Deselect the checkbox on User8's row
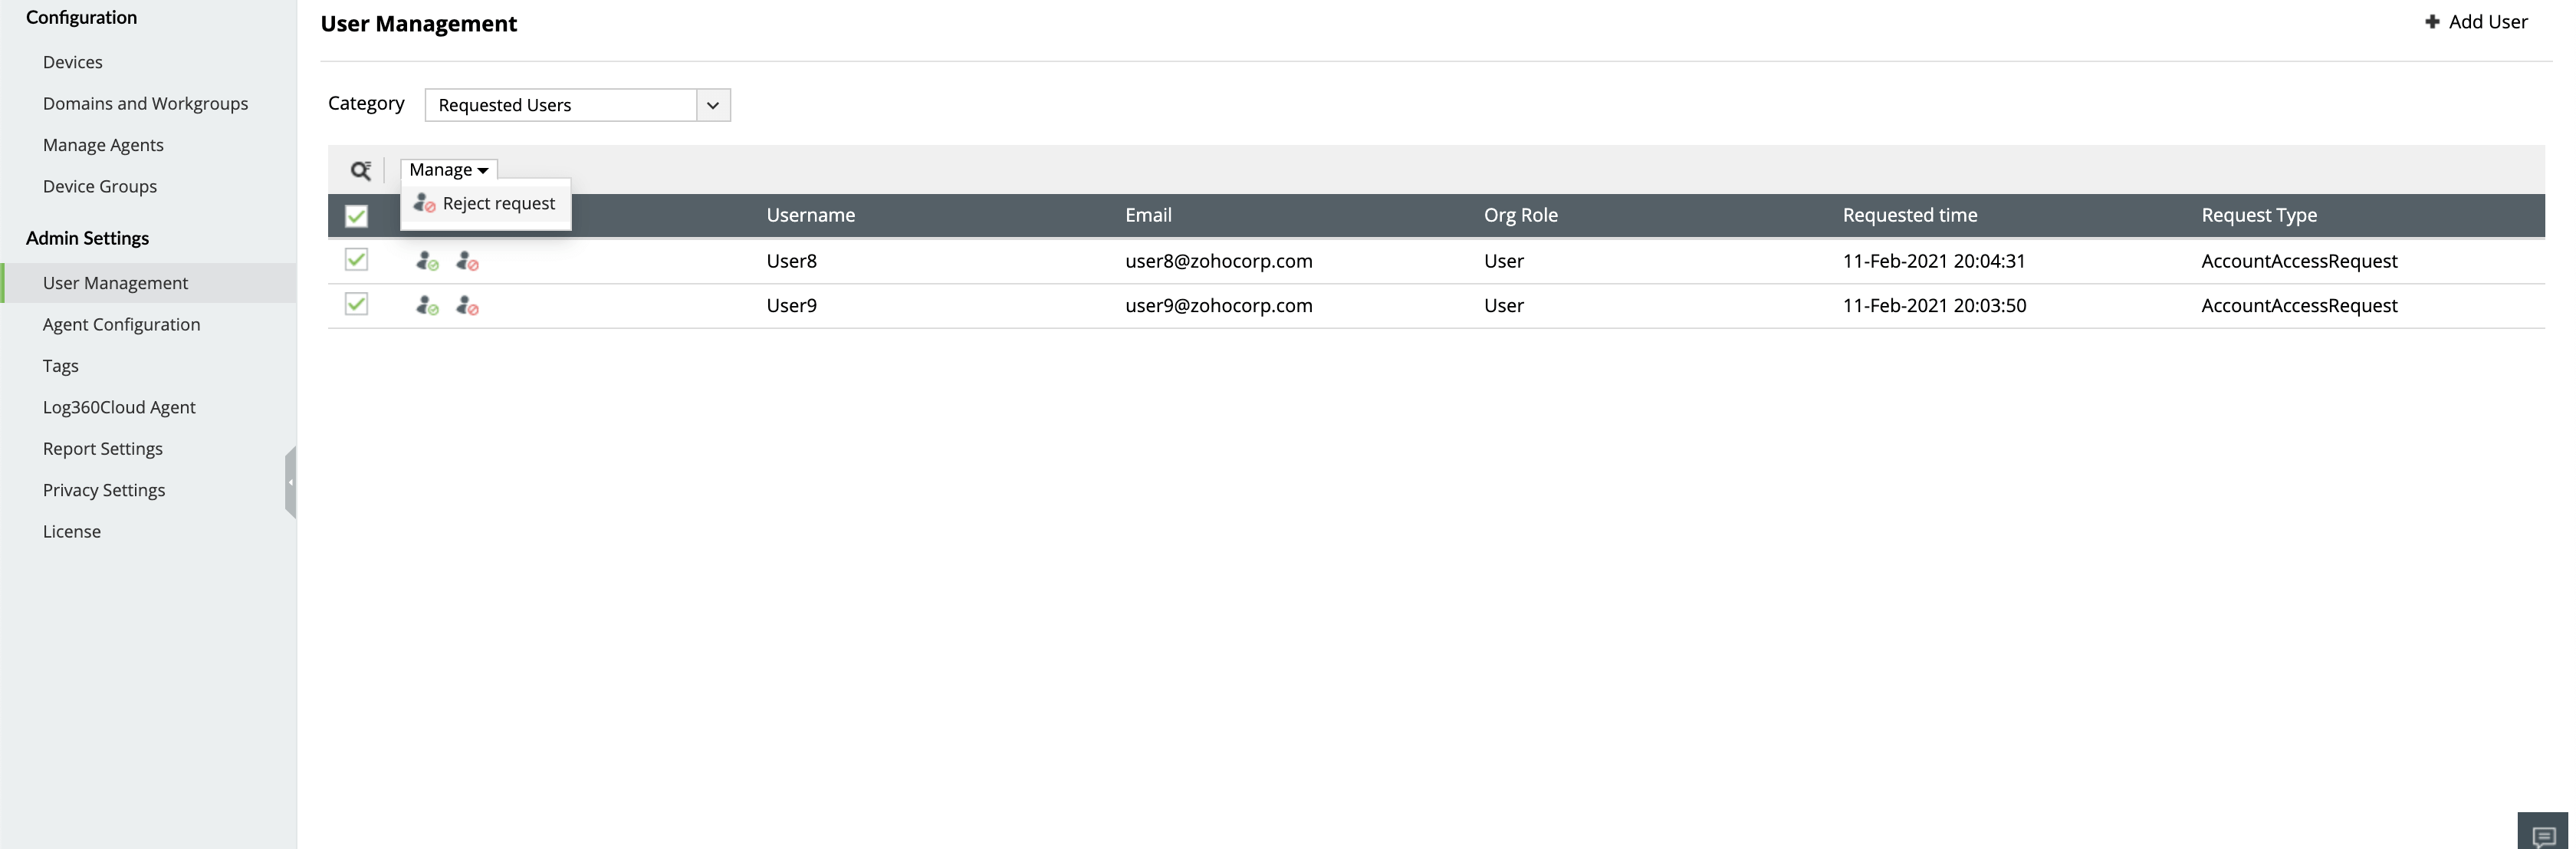This screenshot has height=849, width=2576. 357,259
